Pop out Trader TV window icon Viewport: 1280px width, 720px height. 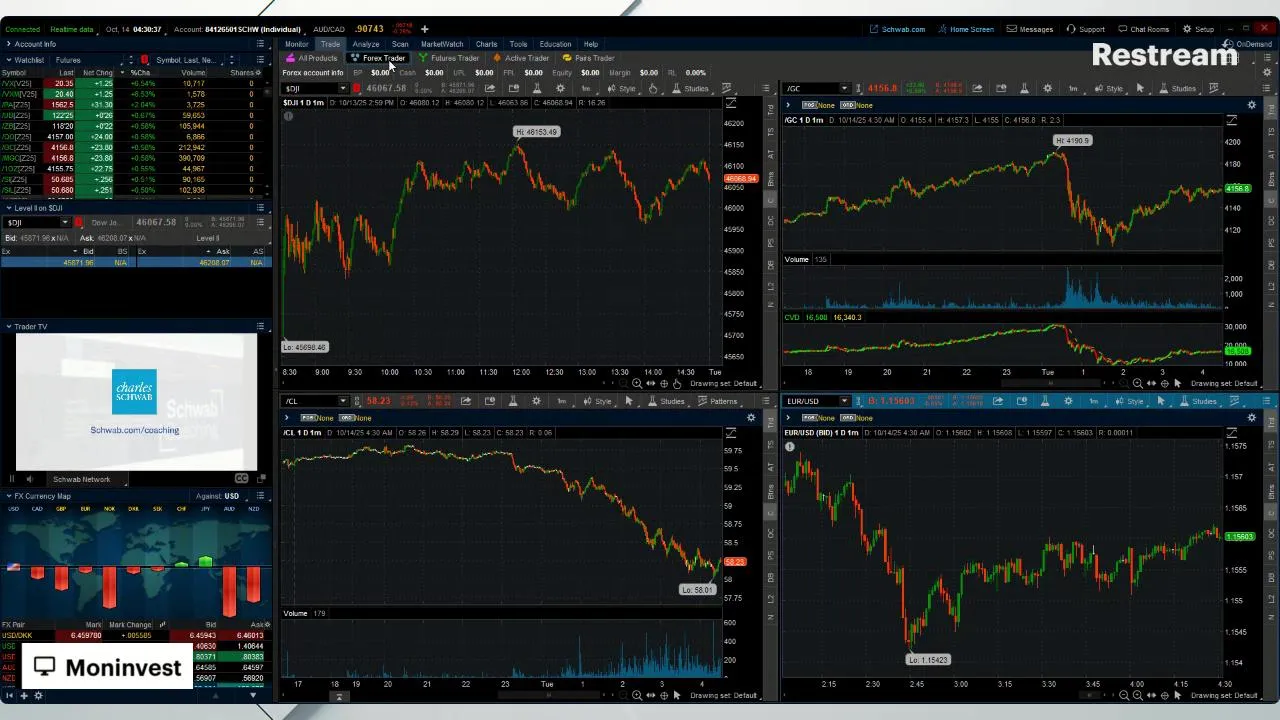[x=259, y=479]
